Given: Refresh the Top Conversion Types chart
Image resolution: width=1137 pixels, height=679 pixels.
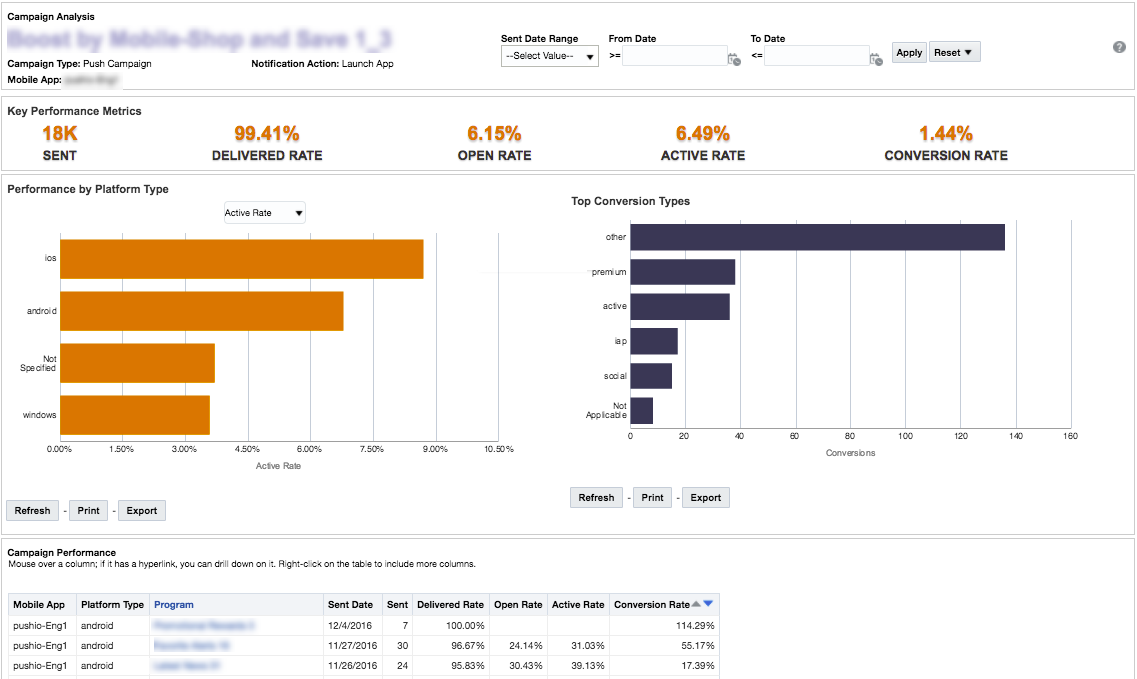Looking at the screenshot, I should click(x=596, y=497).
